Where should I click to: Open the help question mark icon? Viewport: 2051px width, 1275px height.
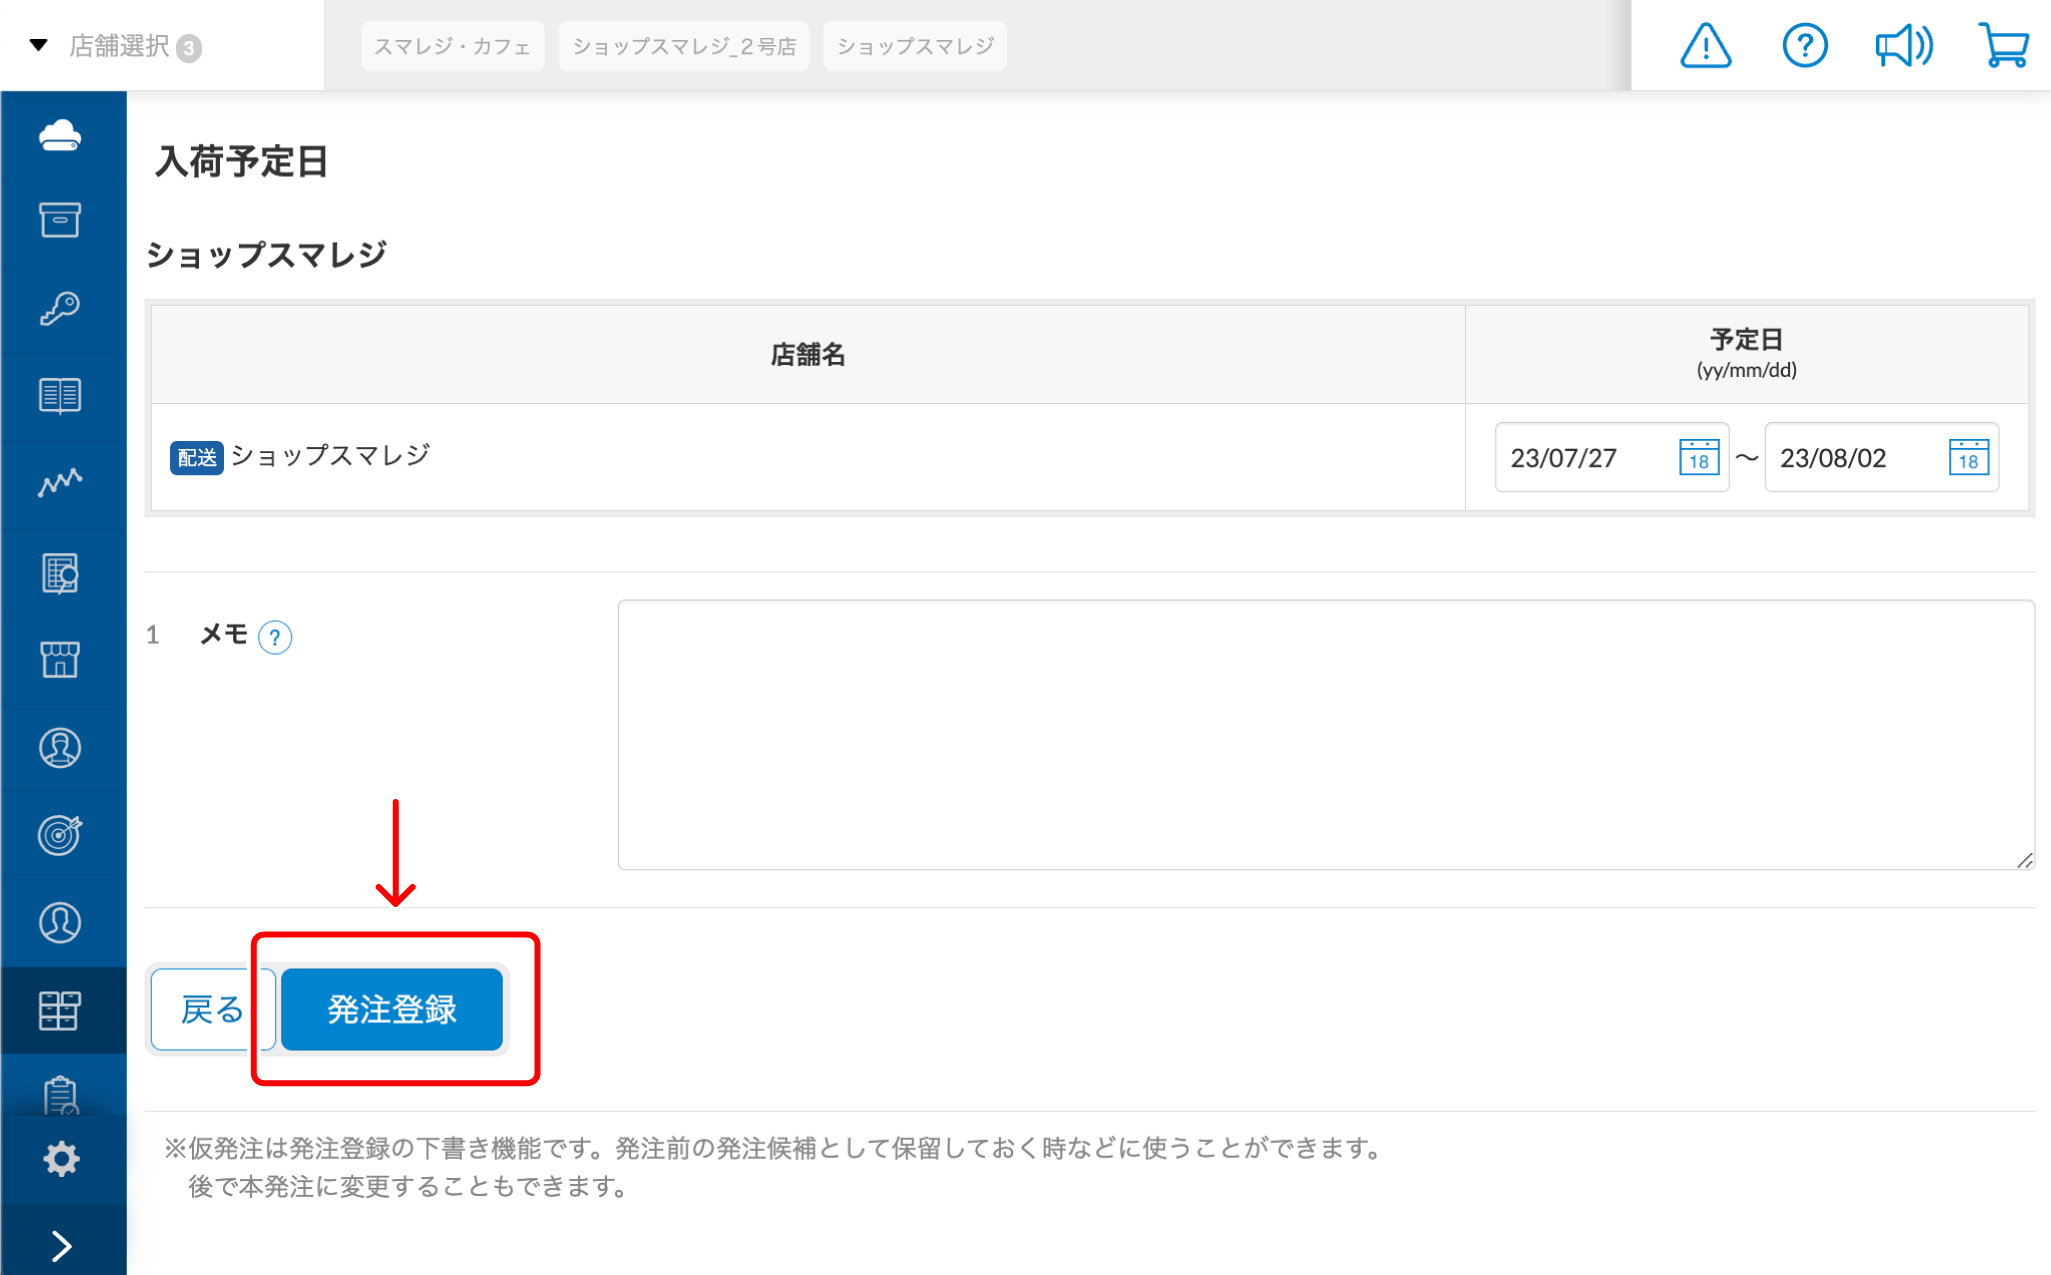(1805, 46)
